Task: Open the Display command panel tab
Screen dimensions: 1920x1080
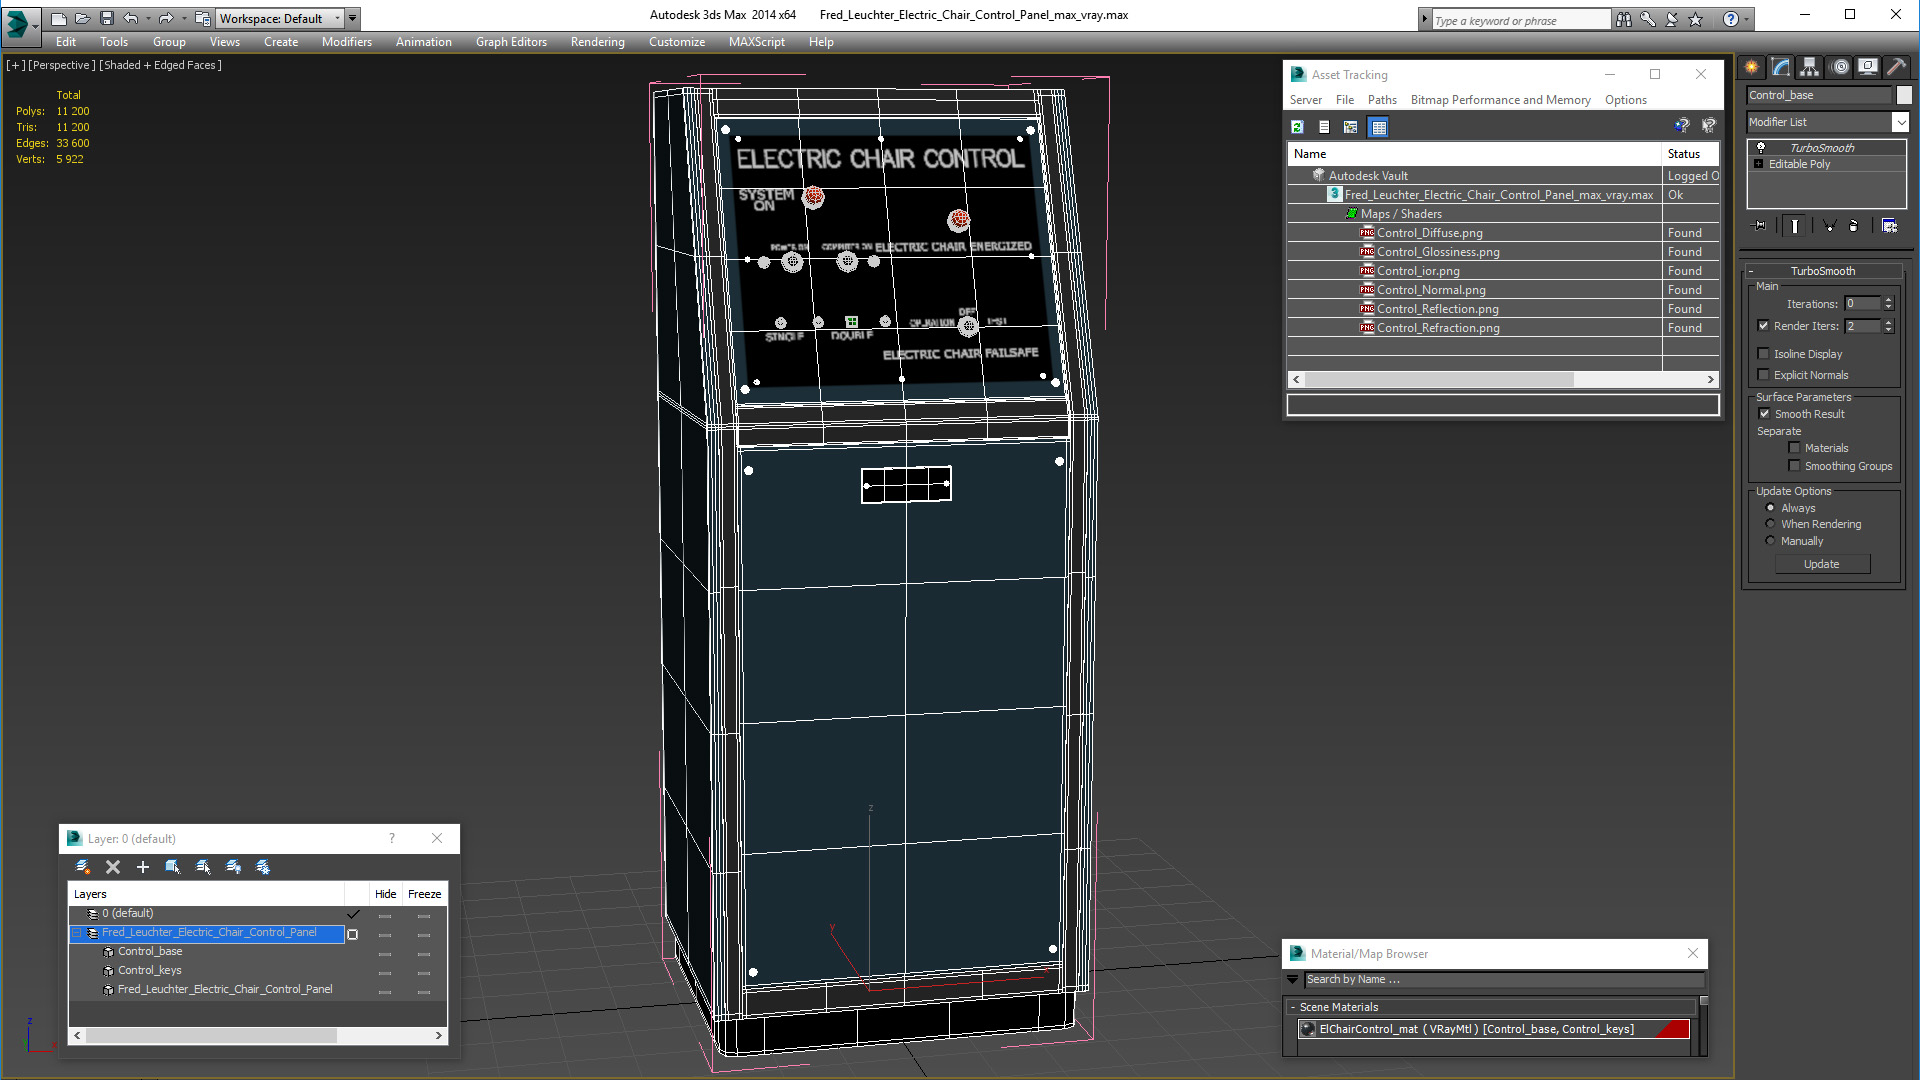Action: pos(1868,67)
